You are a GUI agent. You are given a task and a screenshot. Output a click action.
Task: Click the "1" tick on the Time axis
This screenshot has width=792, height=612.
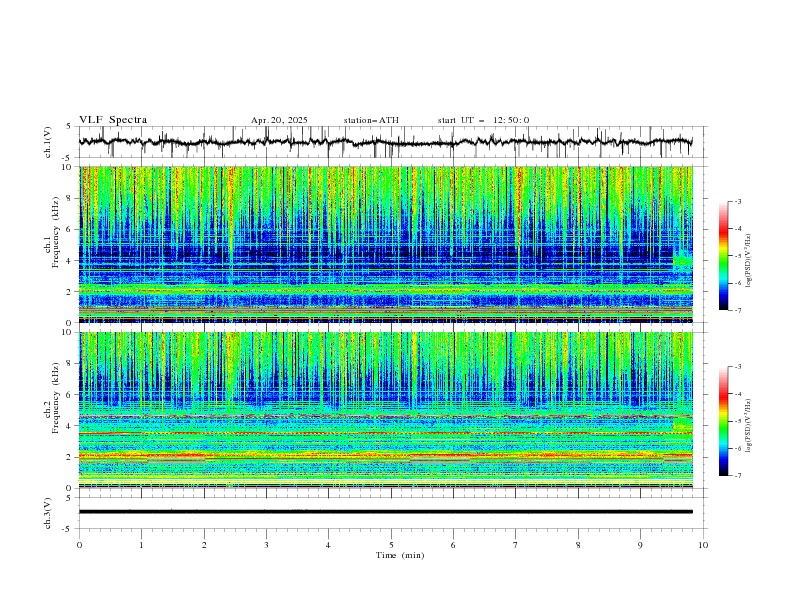click(x=141, y=545)
